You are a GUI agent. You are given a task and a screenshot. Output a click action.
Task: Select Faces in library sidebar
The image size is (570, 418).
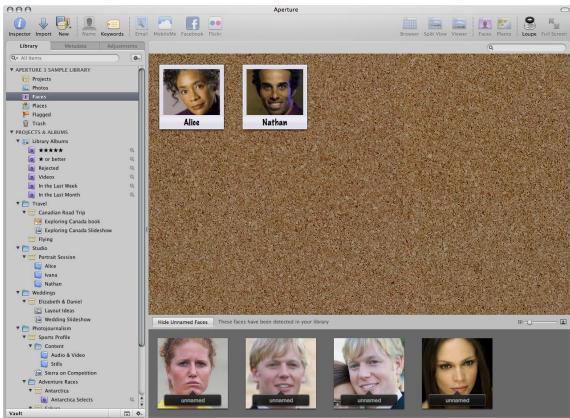(x=72, y=97)
